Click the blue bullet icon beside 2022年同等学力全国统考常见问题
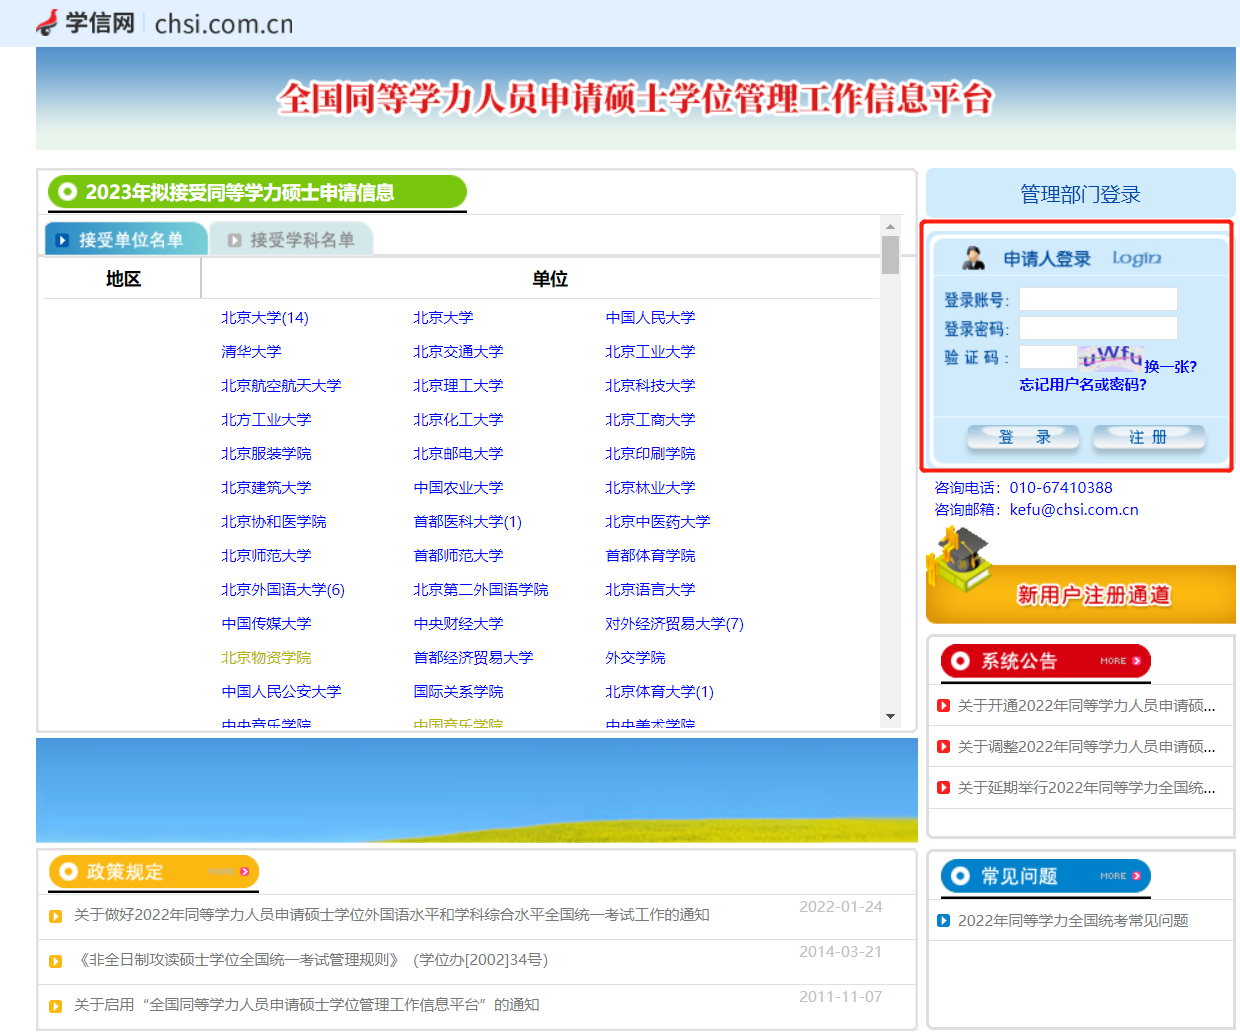This screenshot has height=1032, width=1240. point(943,921)
